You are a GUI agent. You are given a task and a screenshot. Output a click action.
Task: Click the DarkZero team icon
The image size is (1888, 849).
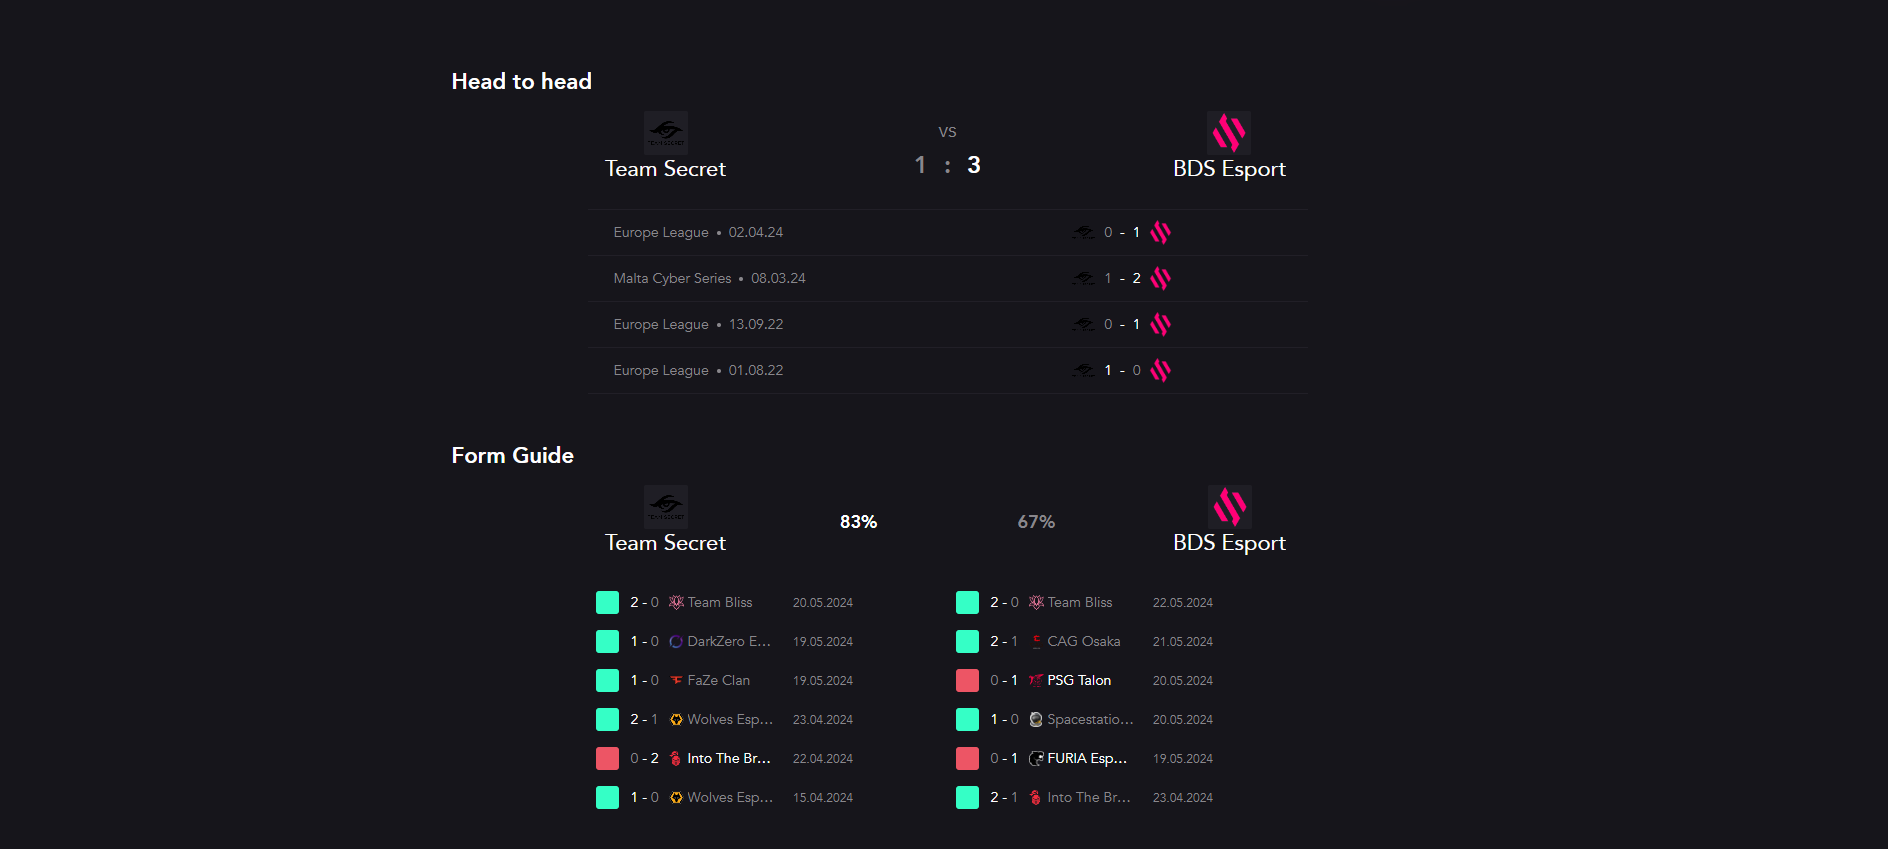(x=676, y=642)
